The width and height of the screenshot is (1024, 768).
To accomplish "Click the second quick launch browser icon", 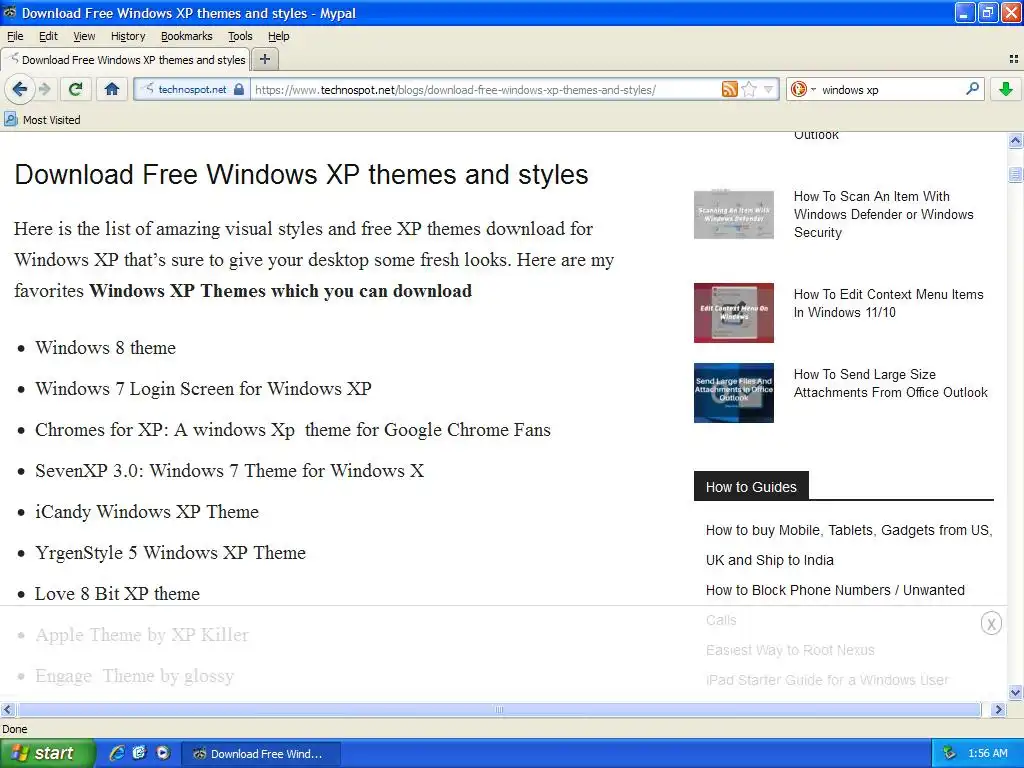I will [139, 754].
